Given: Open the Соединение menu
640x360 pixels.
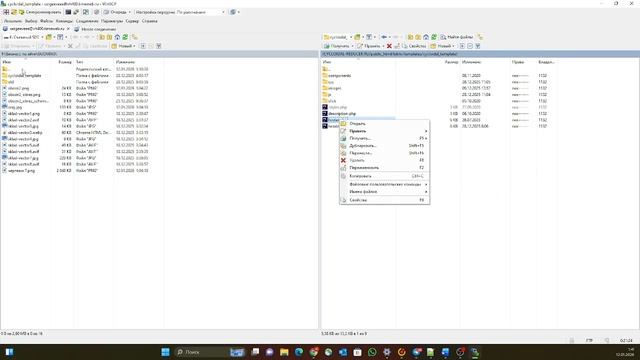Looking at the screenshot, I should pyautogui.click(x=87, y=21).
